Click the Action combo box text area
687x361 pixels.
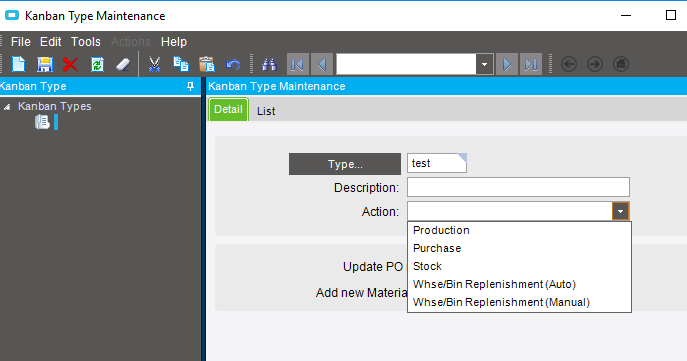point(510,212)
